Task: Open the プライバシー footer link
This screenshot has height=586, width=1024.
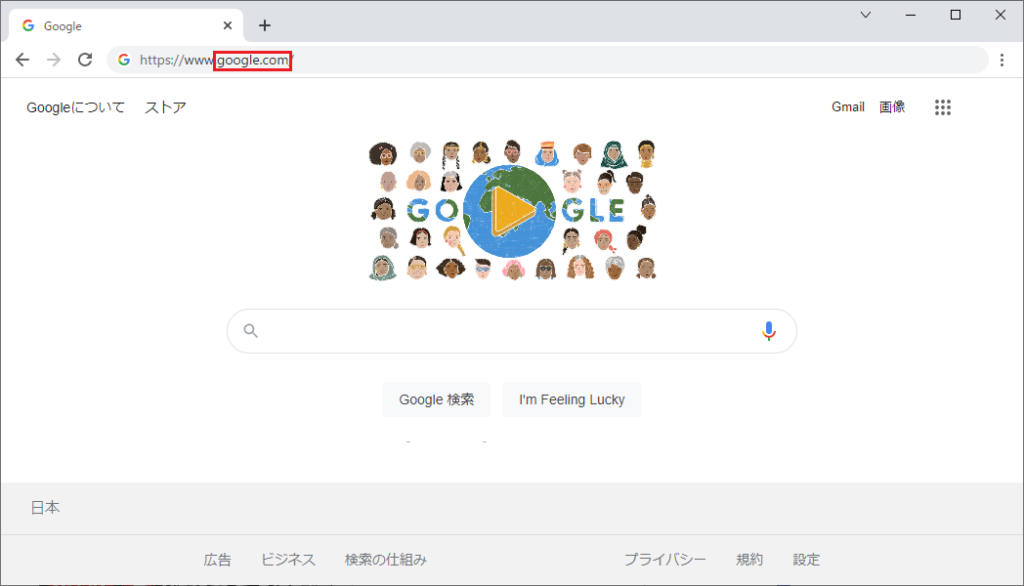Action: [665, 560]
